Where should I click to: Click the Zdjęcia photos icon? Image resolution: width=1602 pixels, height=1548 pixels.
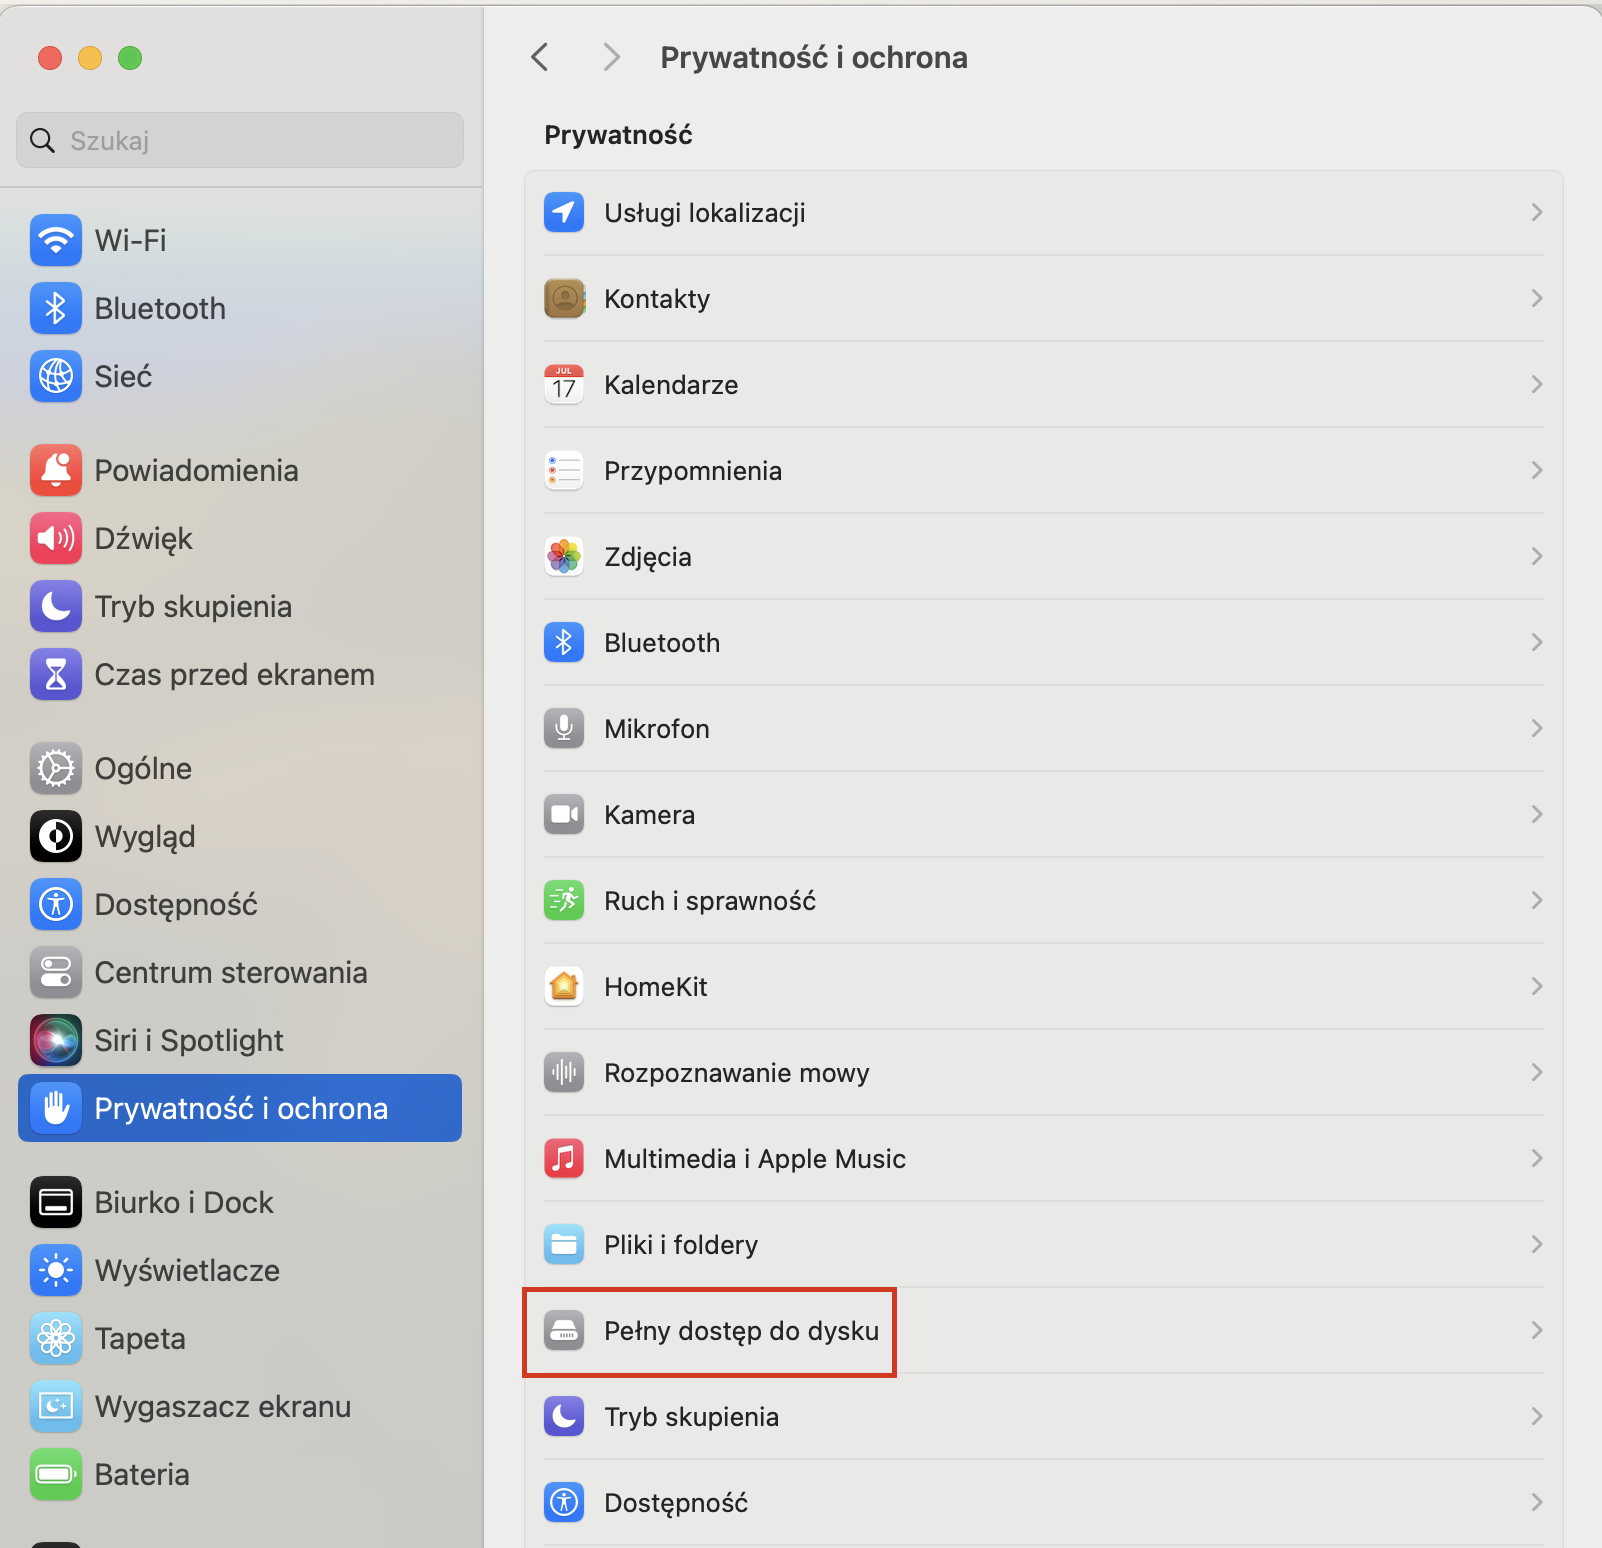[x=564, y=556]
